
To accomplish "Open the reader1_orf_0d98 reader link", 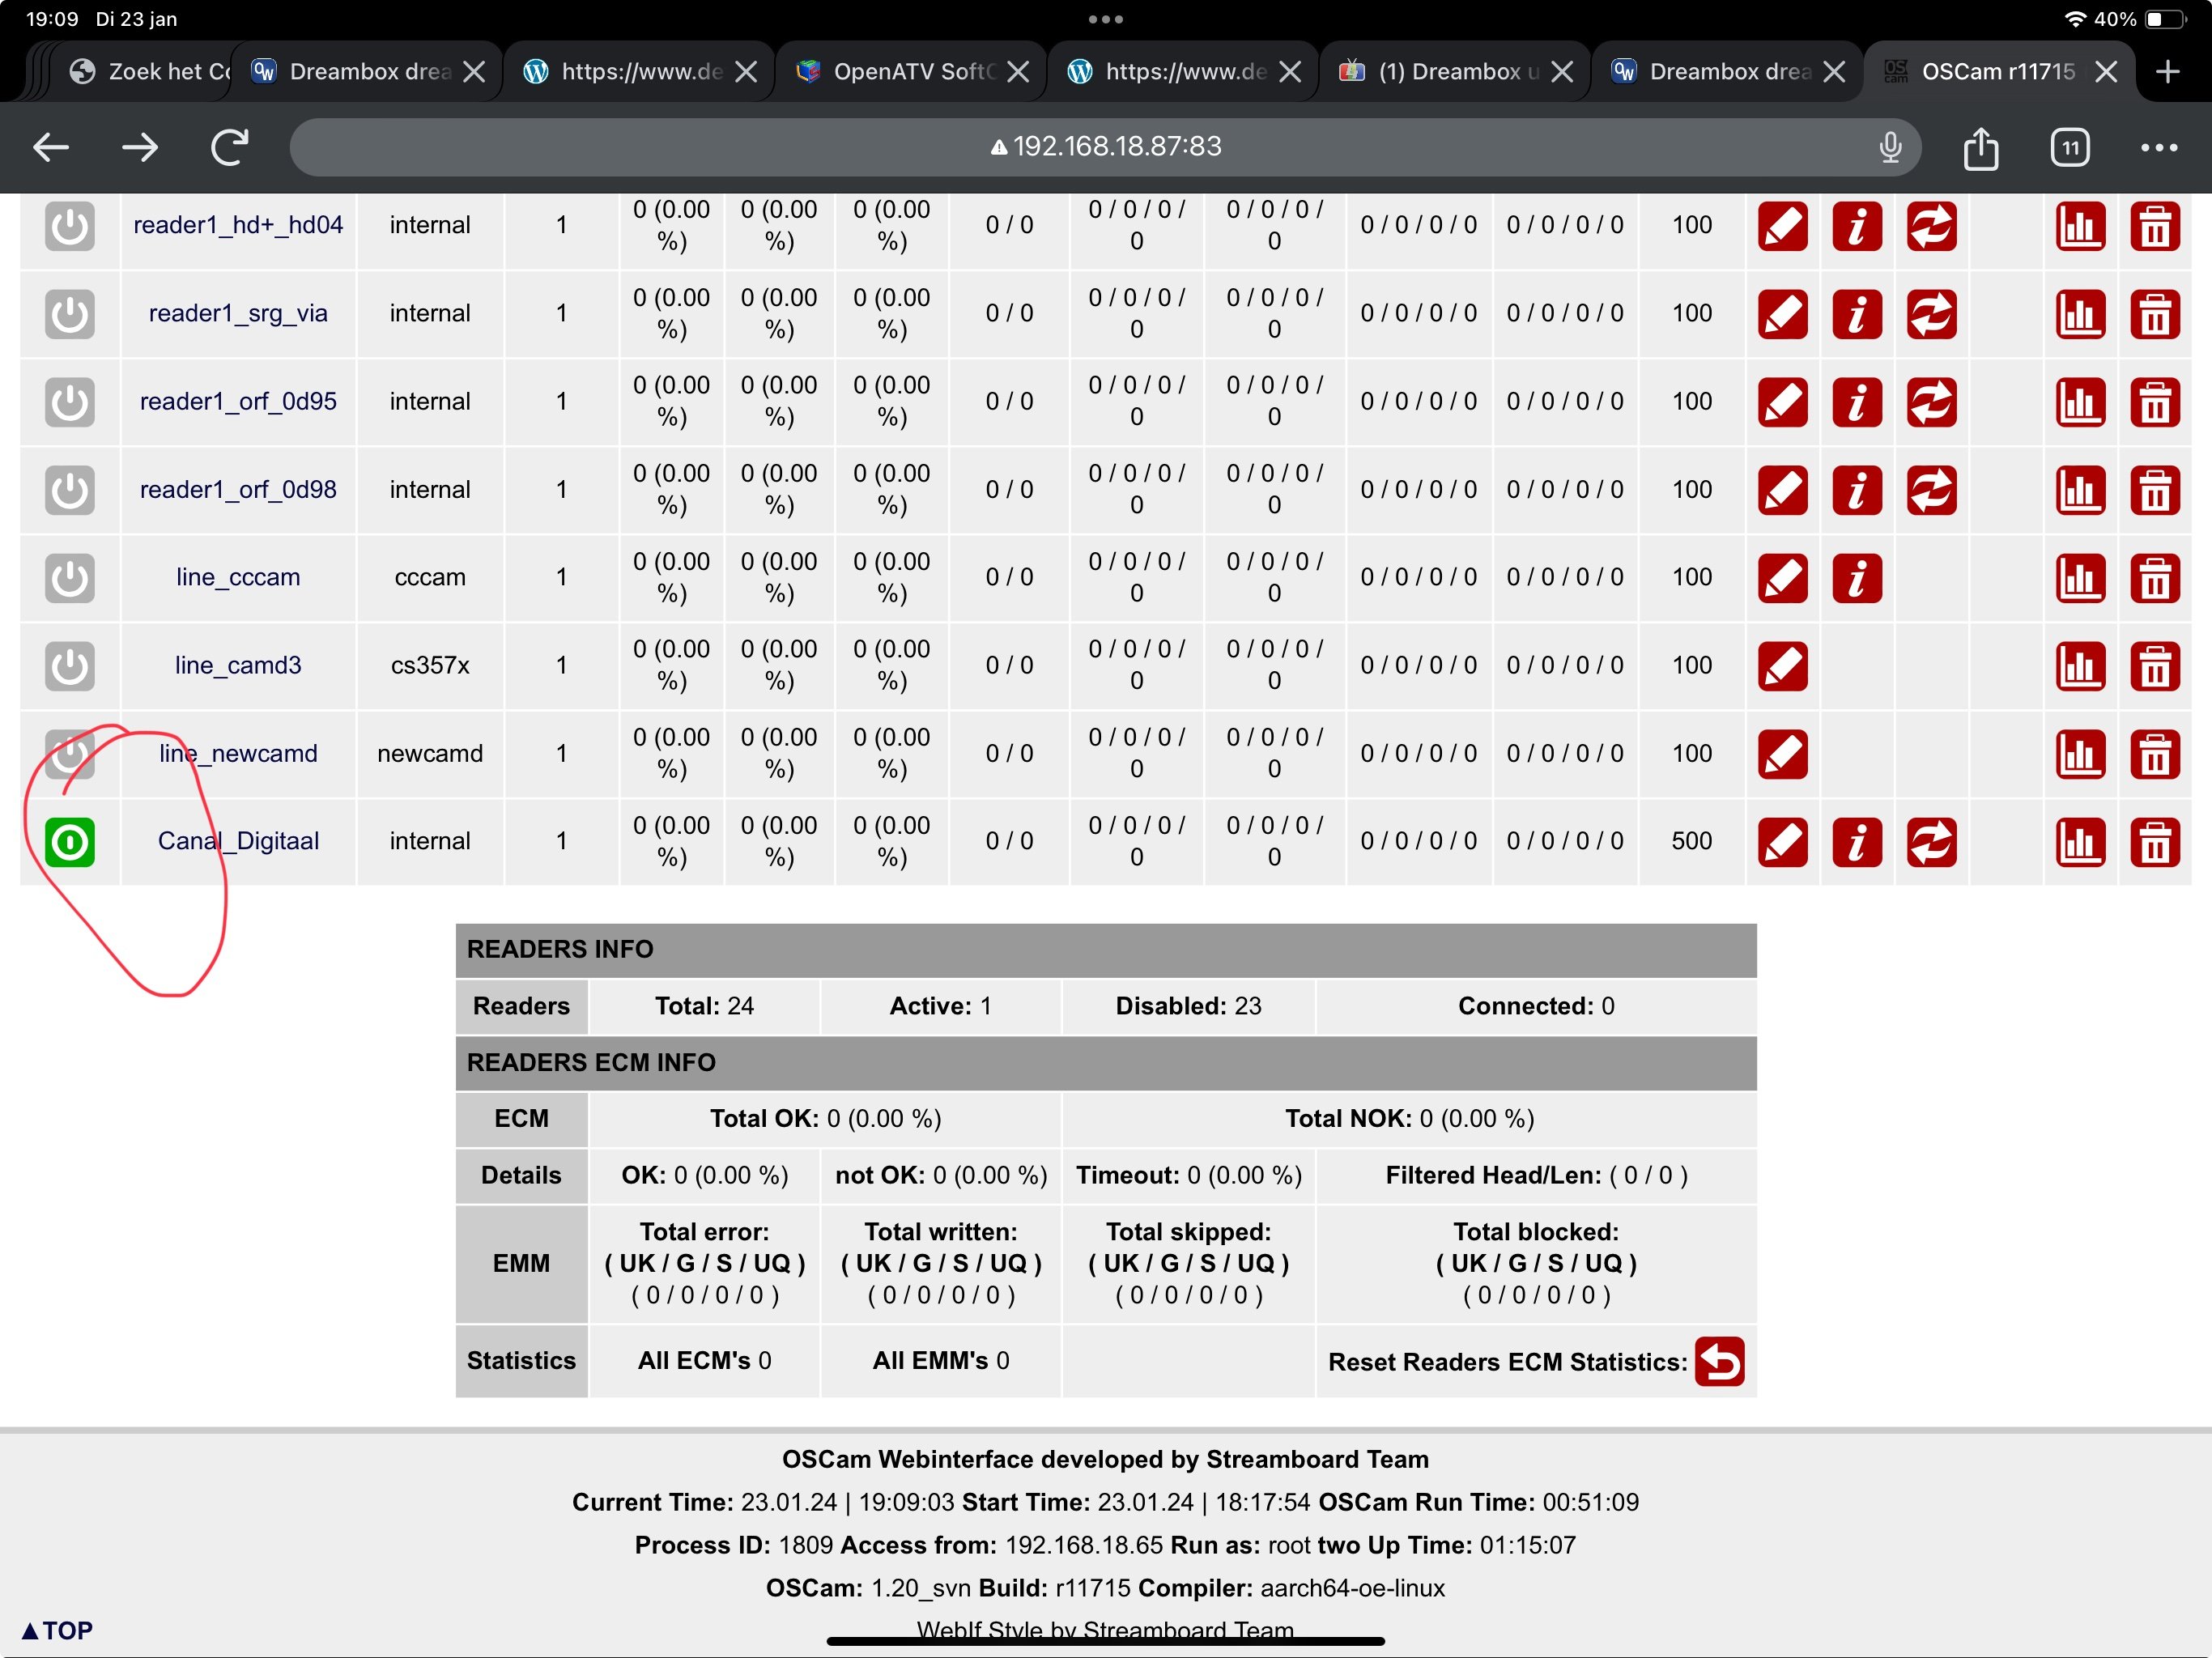I will pyautogui.click(x=238, y=489).
